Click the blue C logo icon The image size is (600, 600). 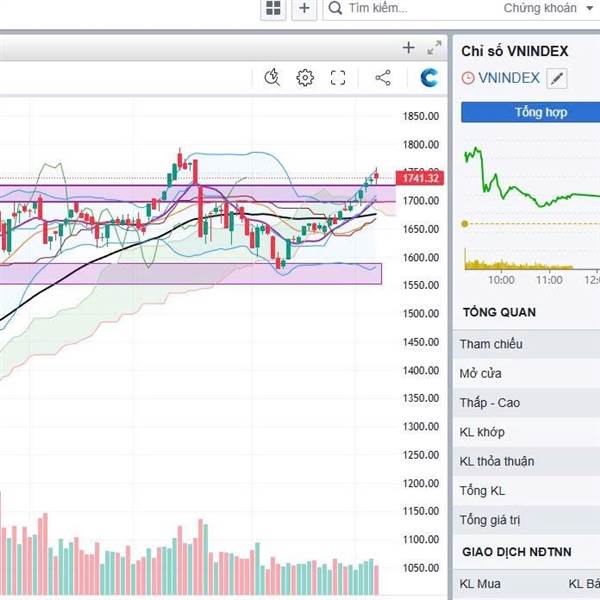(430, 78)
